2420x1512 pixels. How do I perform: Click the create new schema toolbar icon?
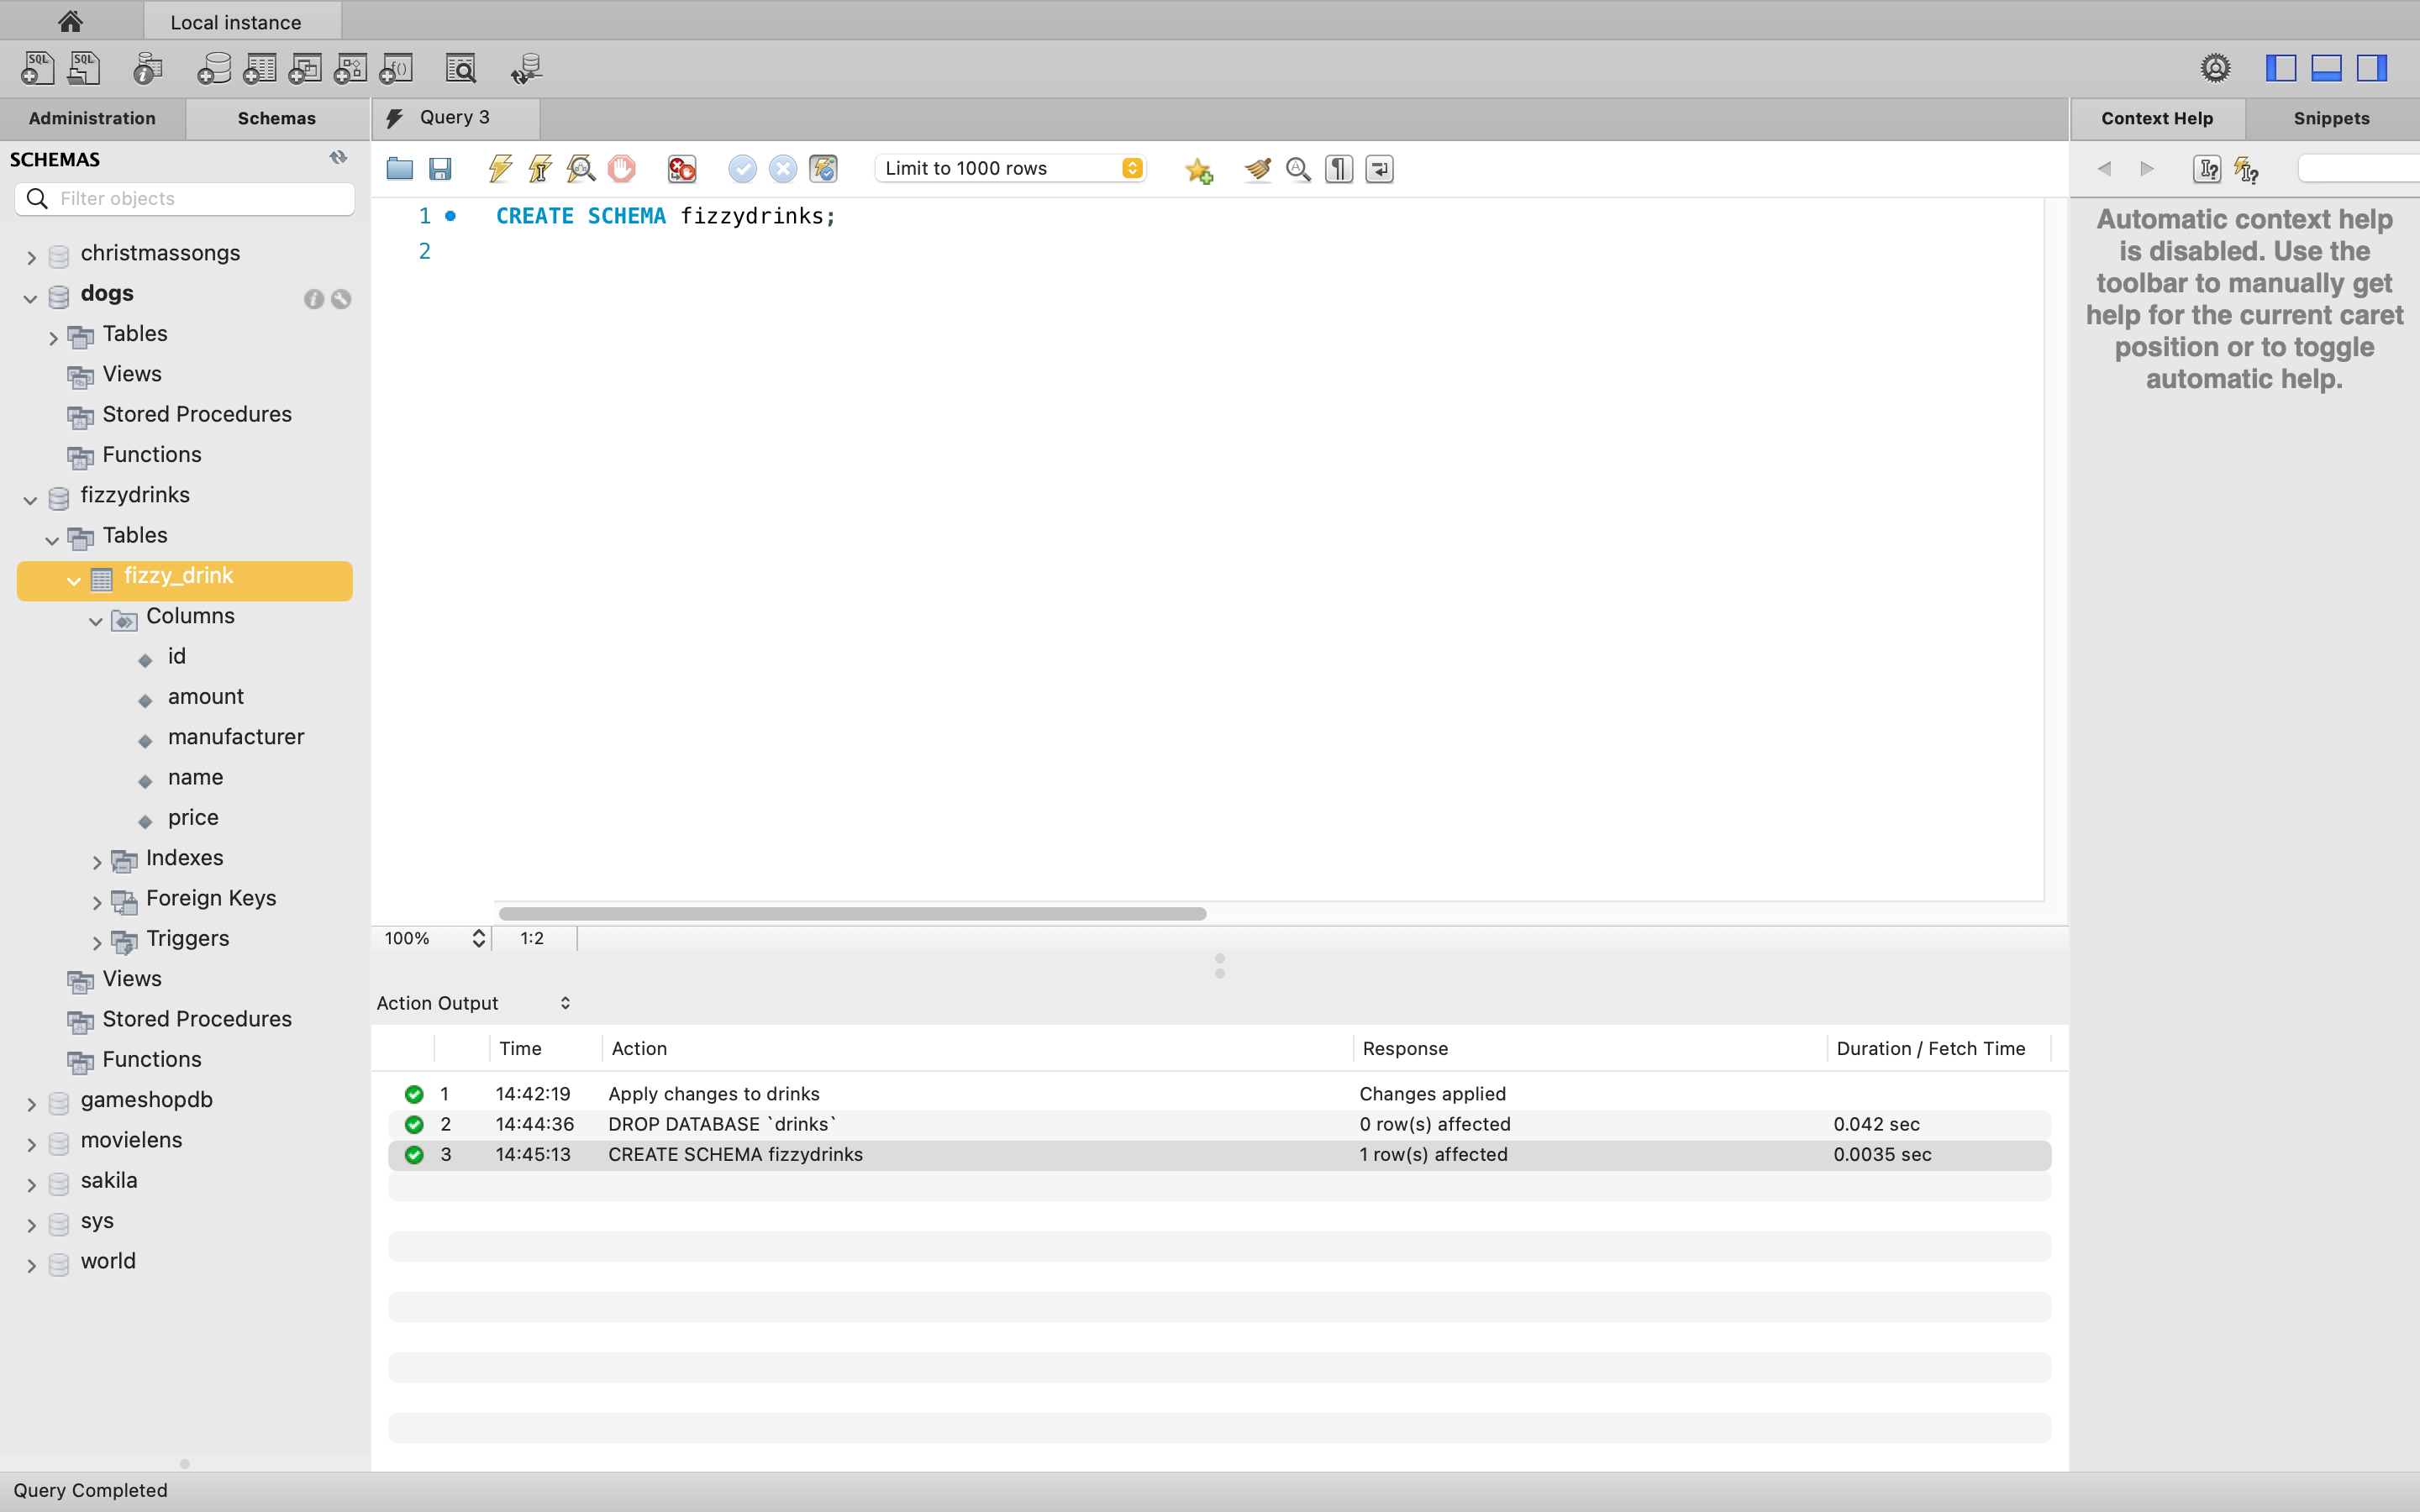[x=213, y=68]
